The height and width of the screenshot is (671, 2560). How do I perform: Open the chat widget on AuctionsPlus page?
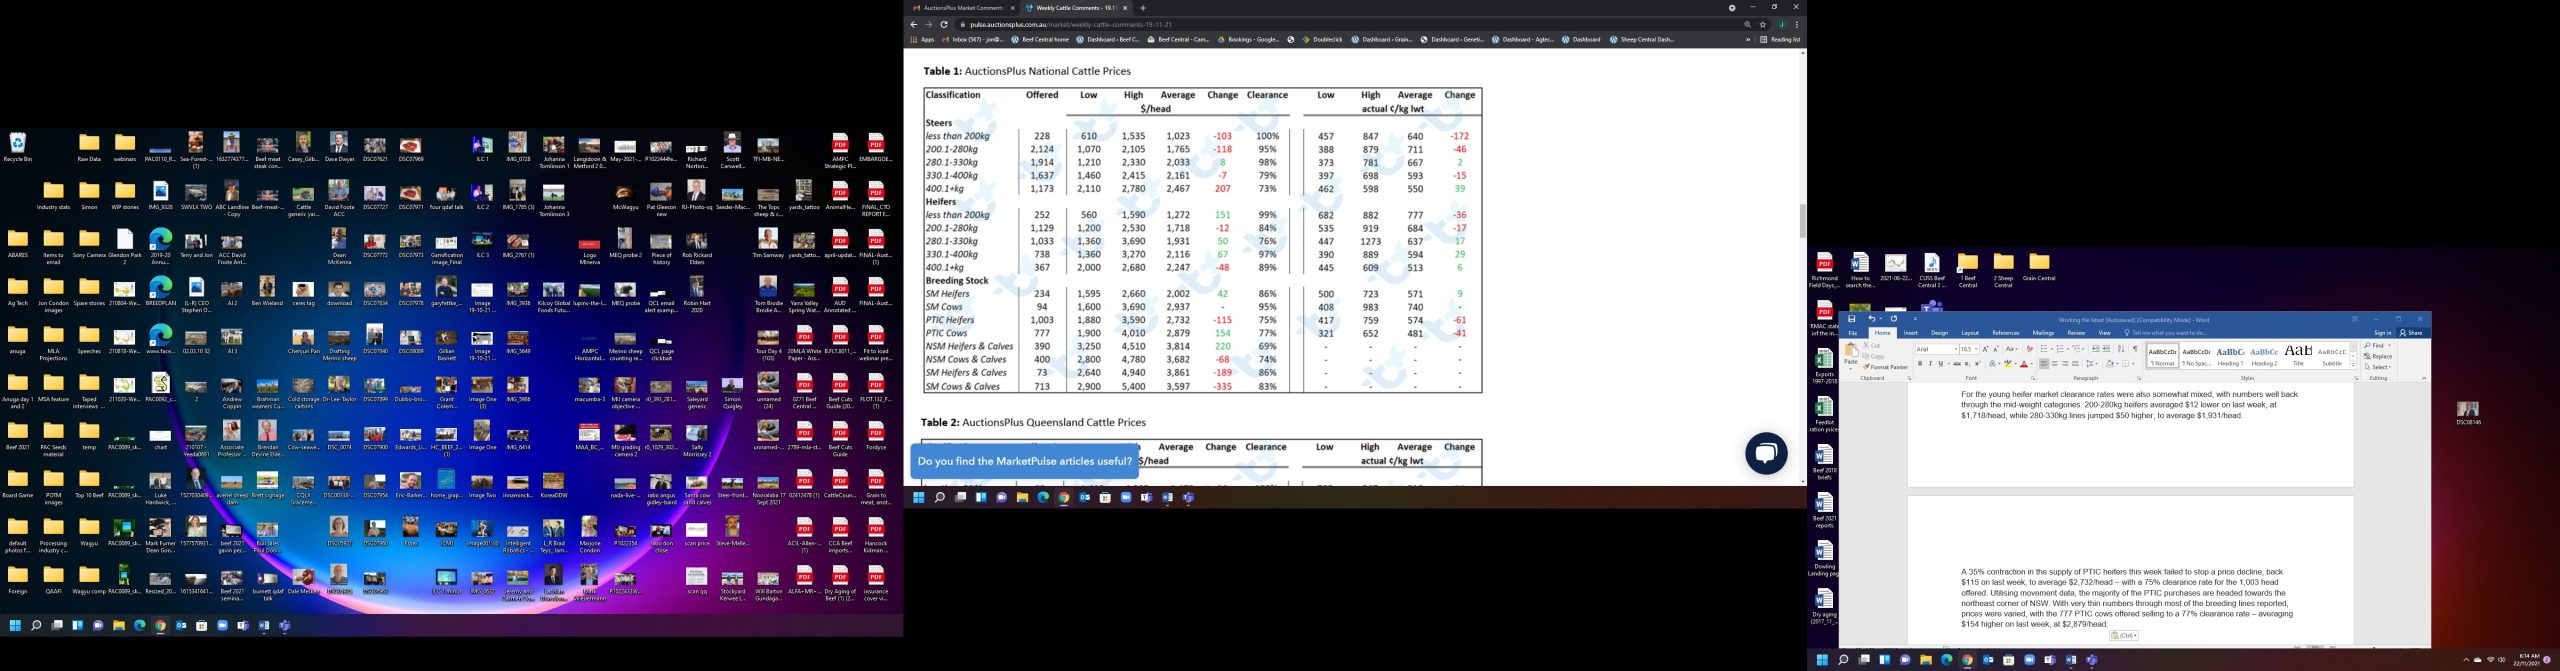pyautogui.click(x=1766, y=453)
